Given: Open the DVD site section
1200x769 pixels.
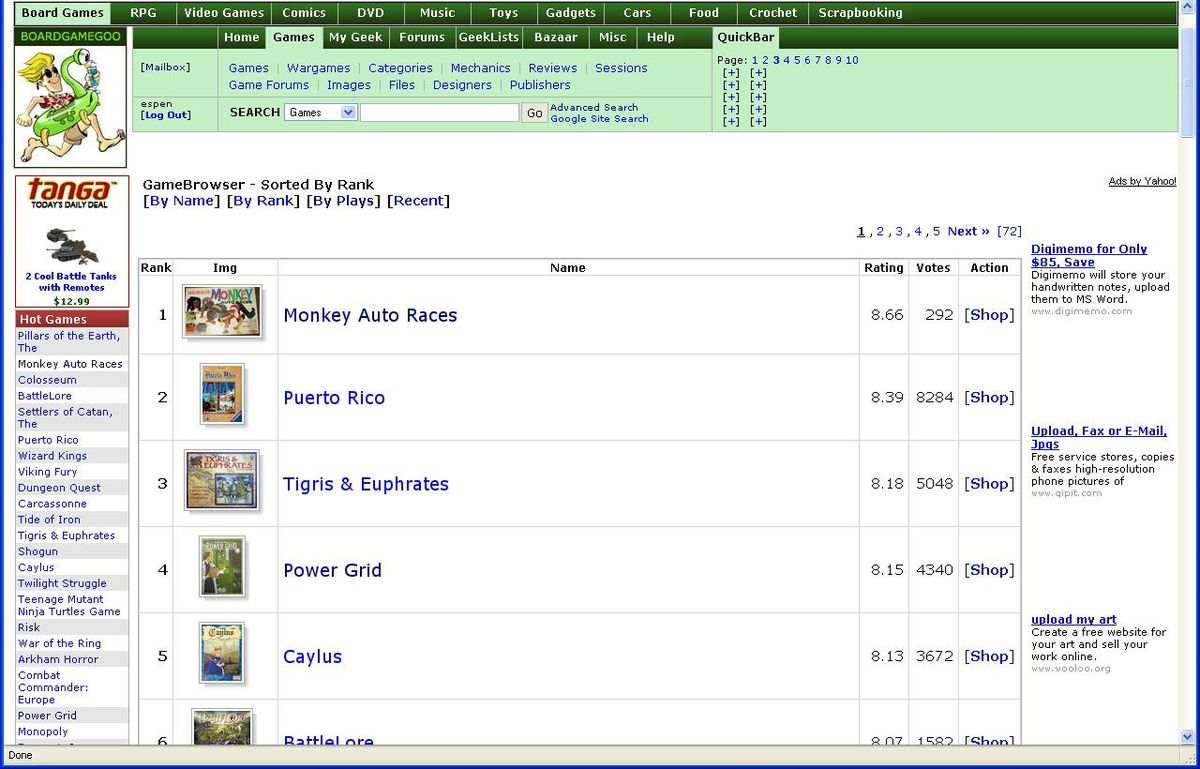Looking at the screenshot, I should [370, 13].
